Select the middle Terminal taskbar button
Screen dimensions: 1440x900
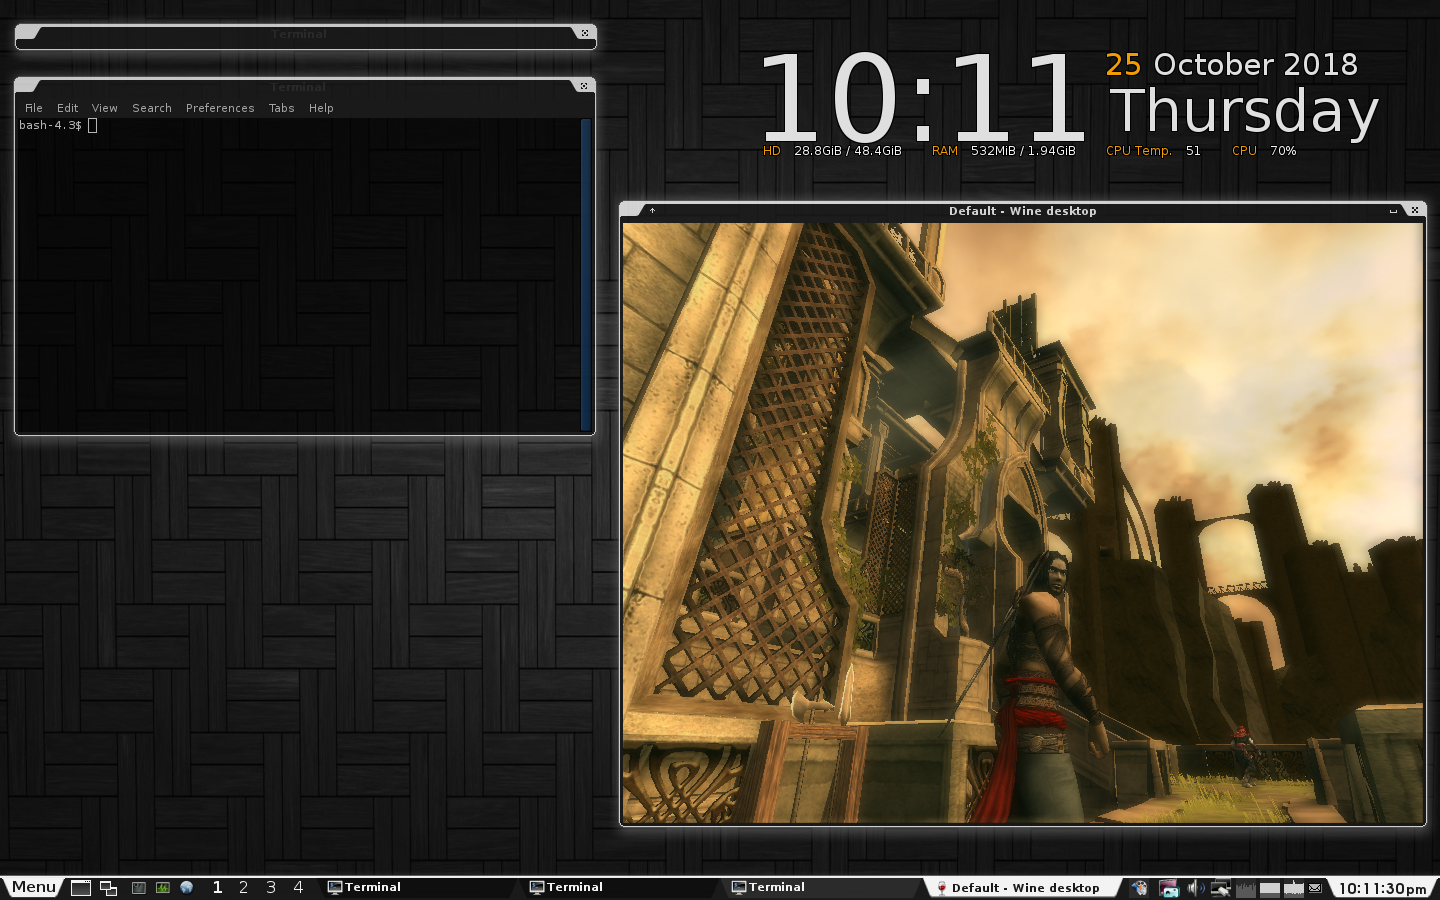623,887
